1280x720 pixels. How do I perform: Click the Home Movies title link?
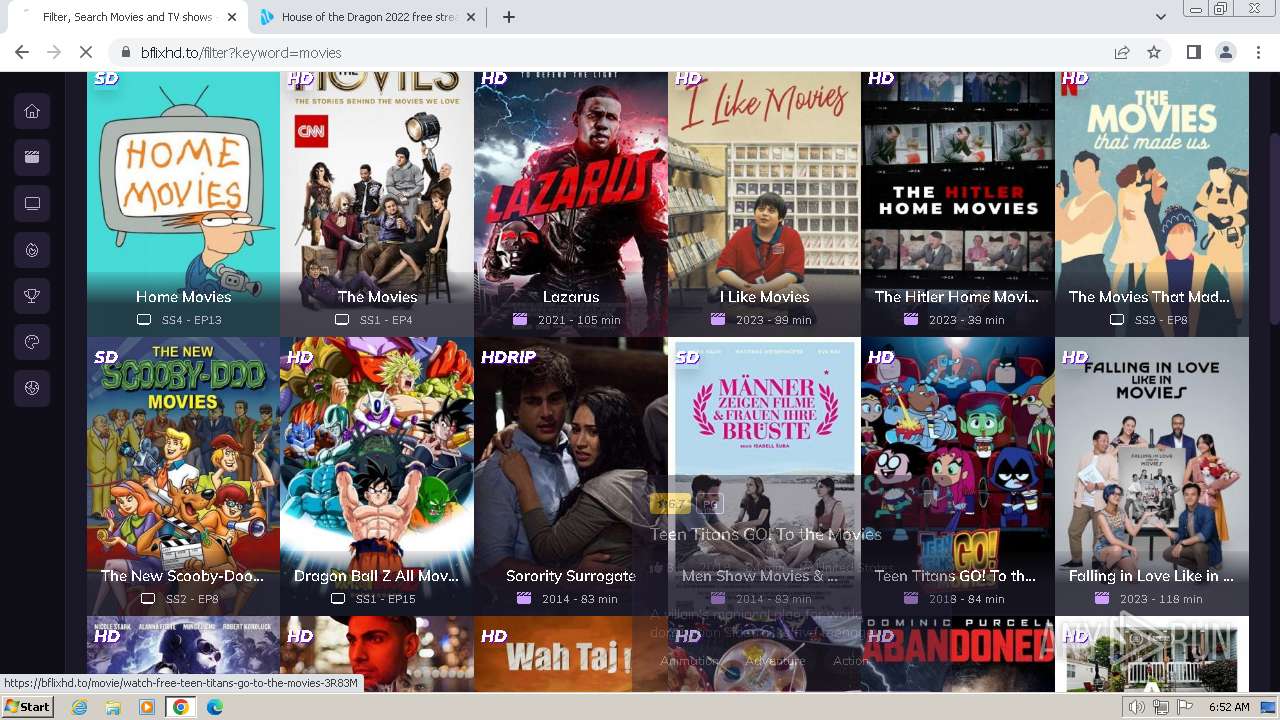(183, 297)
